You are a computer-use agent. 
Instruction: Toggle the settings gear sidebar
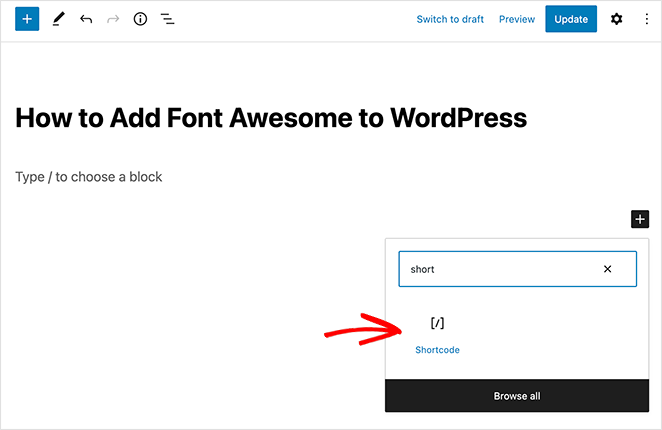[x=616, y=19]
